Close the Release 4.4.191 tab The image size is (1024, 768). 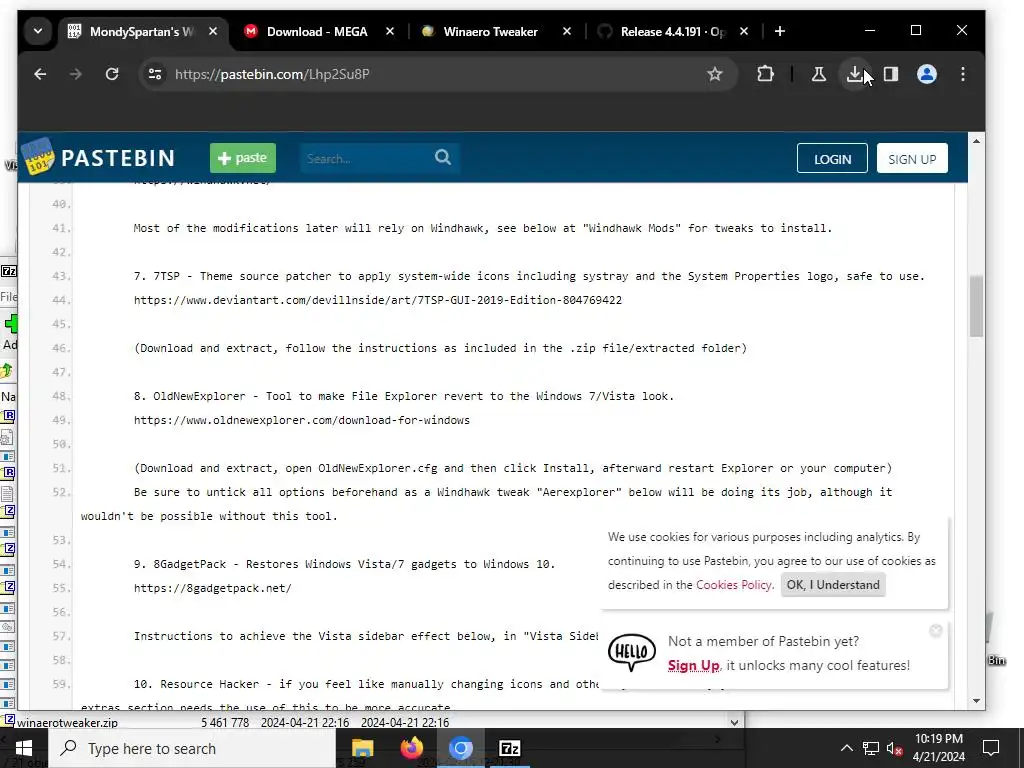(x=744, y=31)
